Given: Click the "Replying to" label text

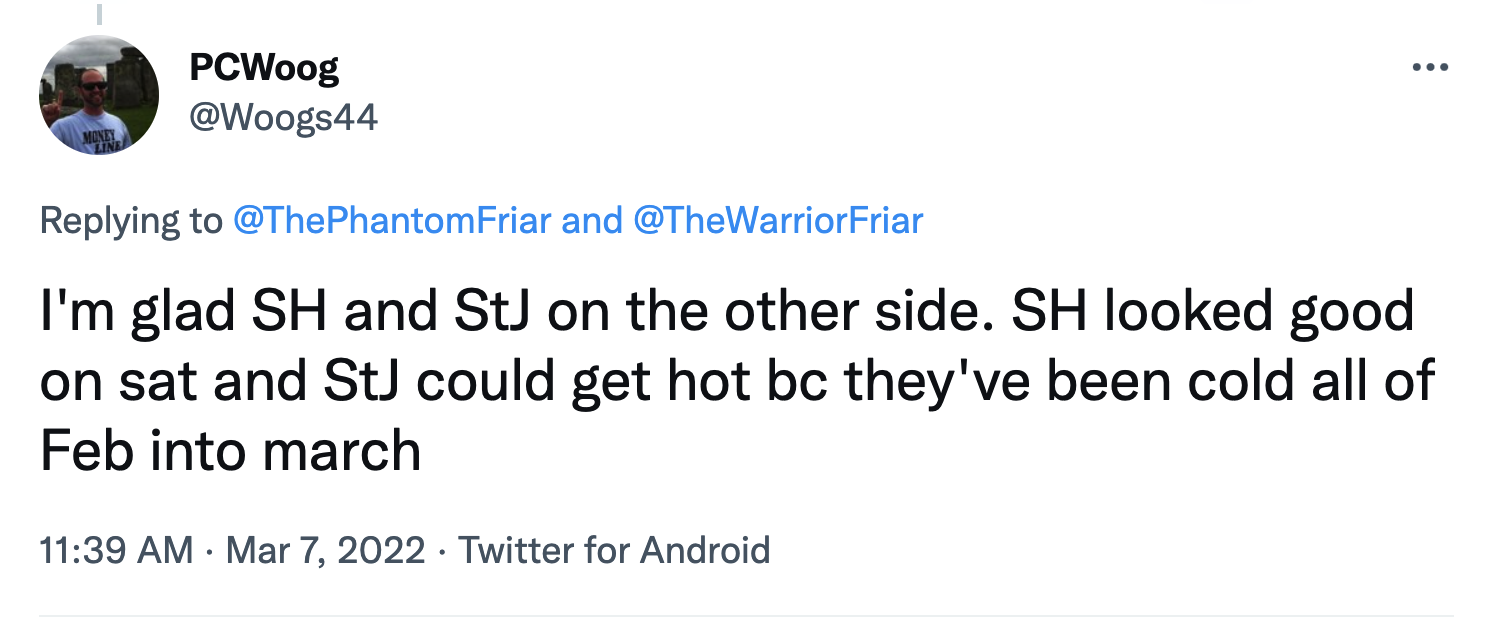Looking at the screenshot, I should point(130,219).
